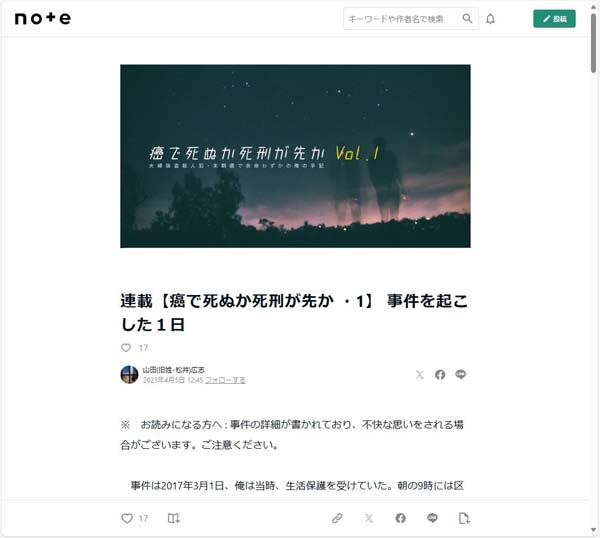Click the scrollbar down arrow

(x=593, y=530)
